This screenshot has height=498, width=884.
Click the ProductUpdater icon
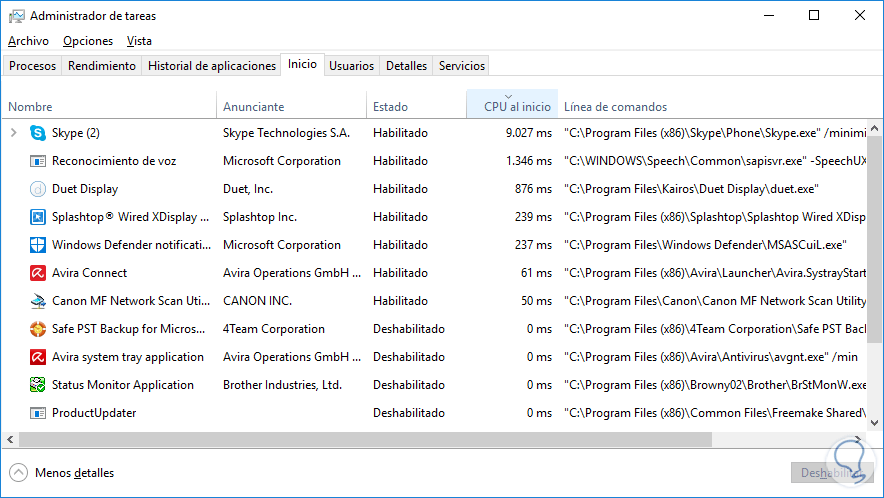pos(38,413)
